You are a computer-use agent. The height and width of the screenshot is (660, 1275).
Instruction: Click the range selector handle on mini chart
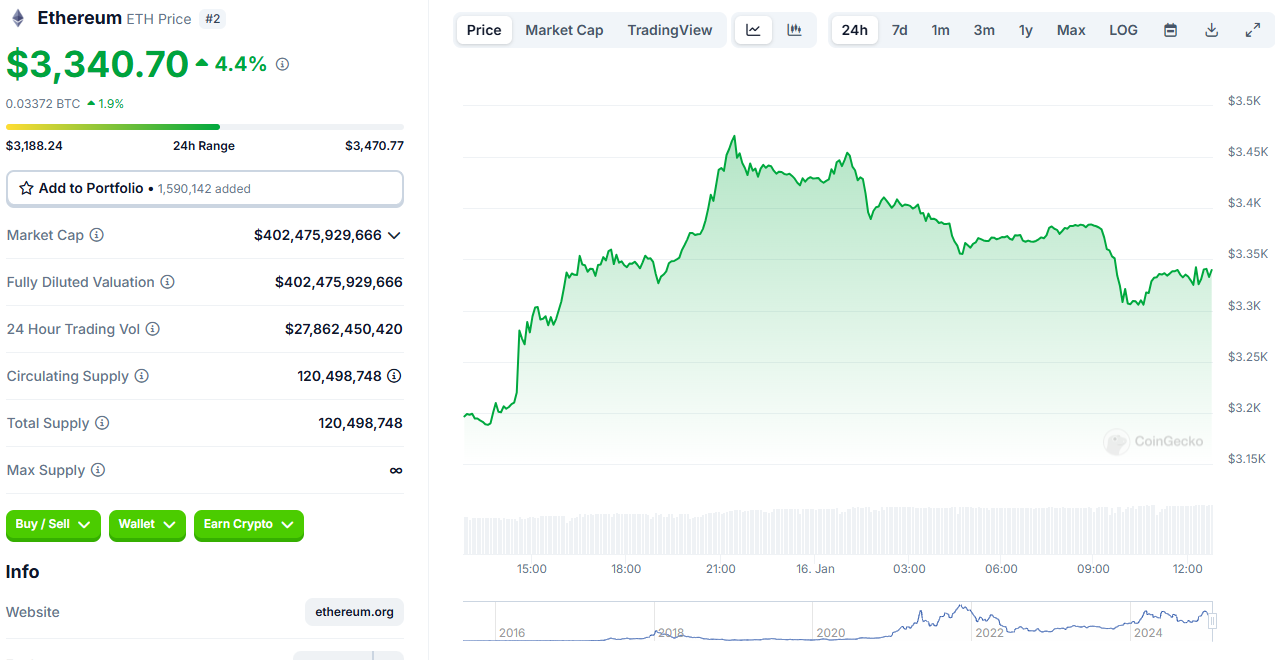1212,621
